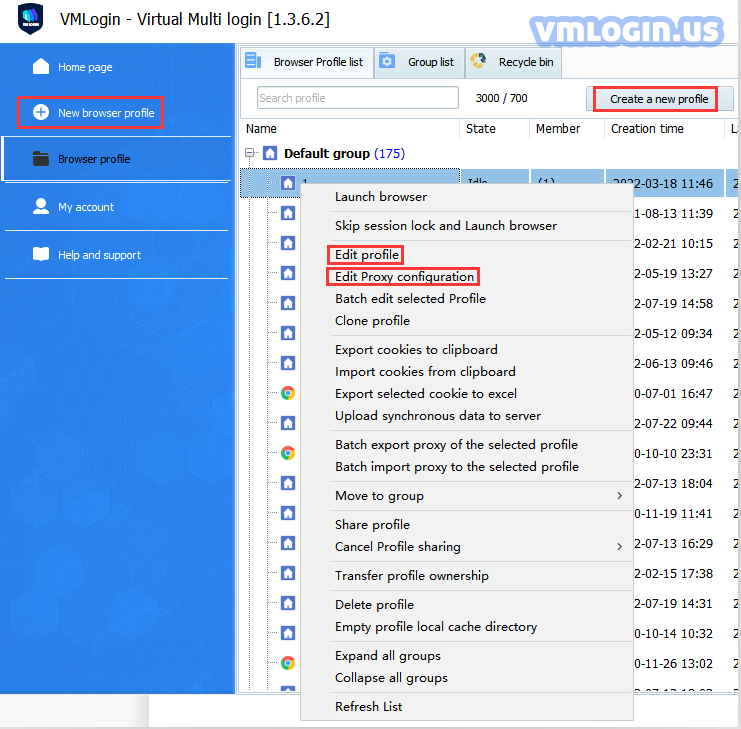Image resolution: width=741 pixels, height=729 pixels.
Task: Click the profile icon in the 0-10-14 10:32 row
Action: 288,633
